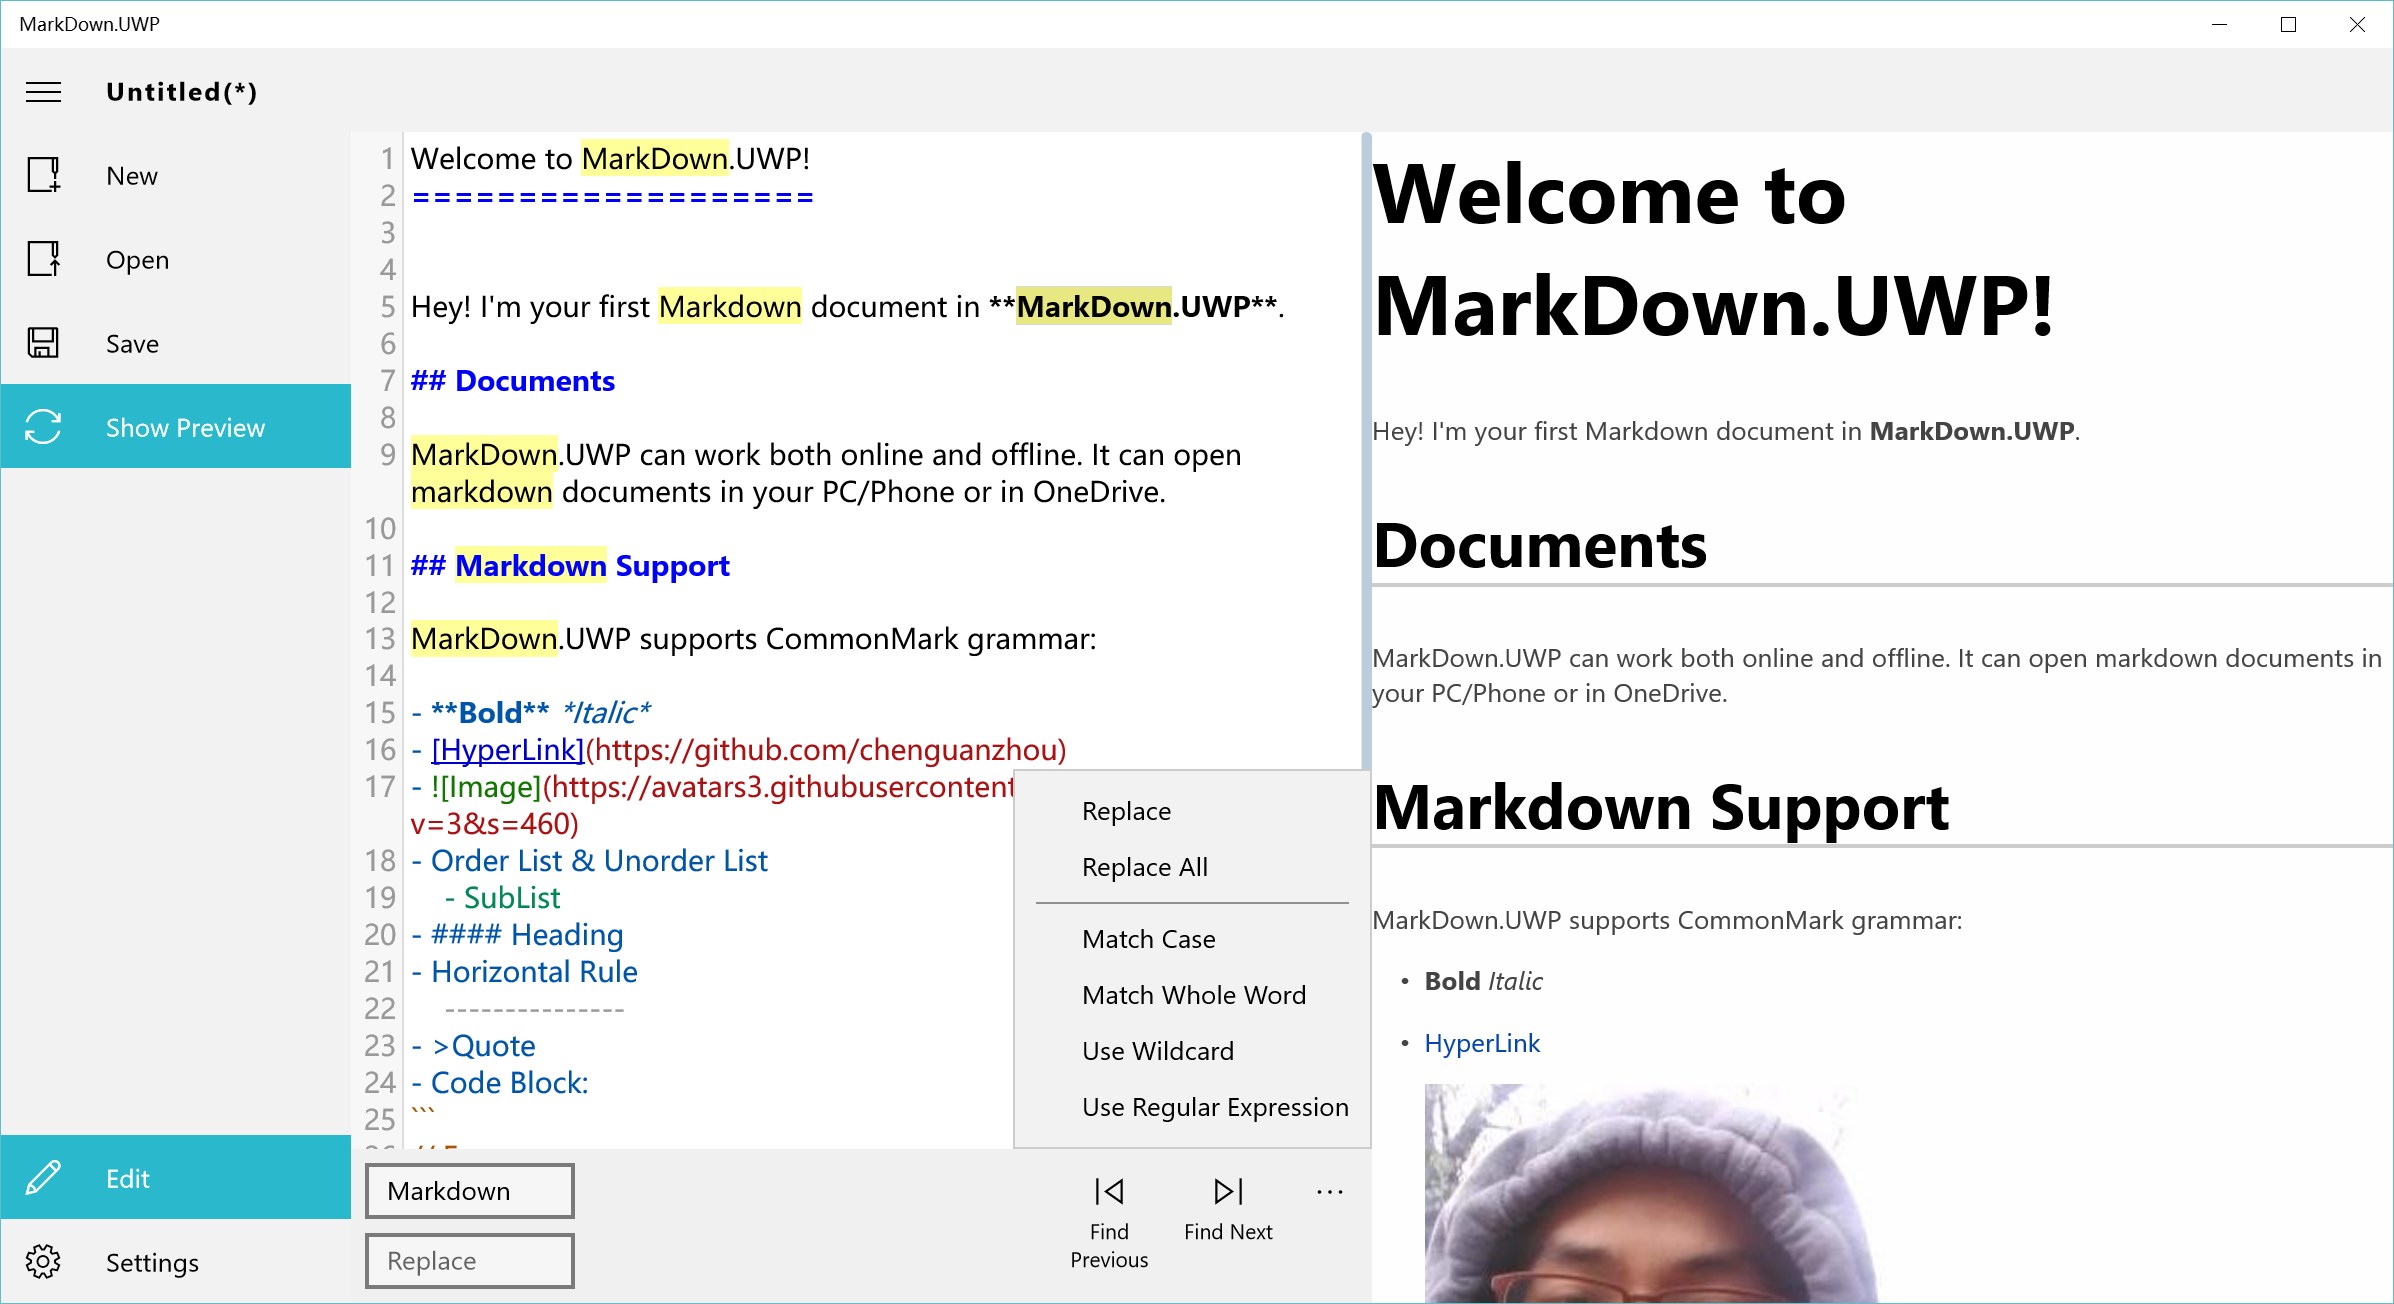
Task: Open the hamburger navigation menu
Action: 43,92
